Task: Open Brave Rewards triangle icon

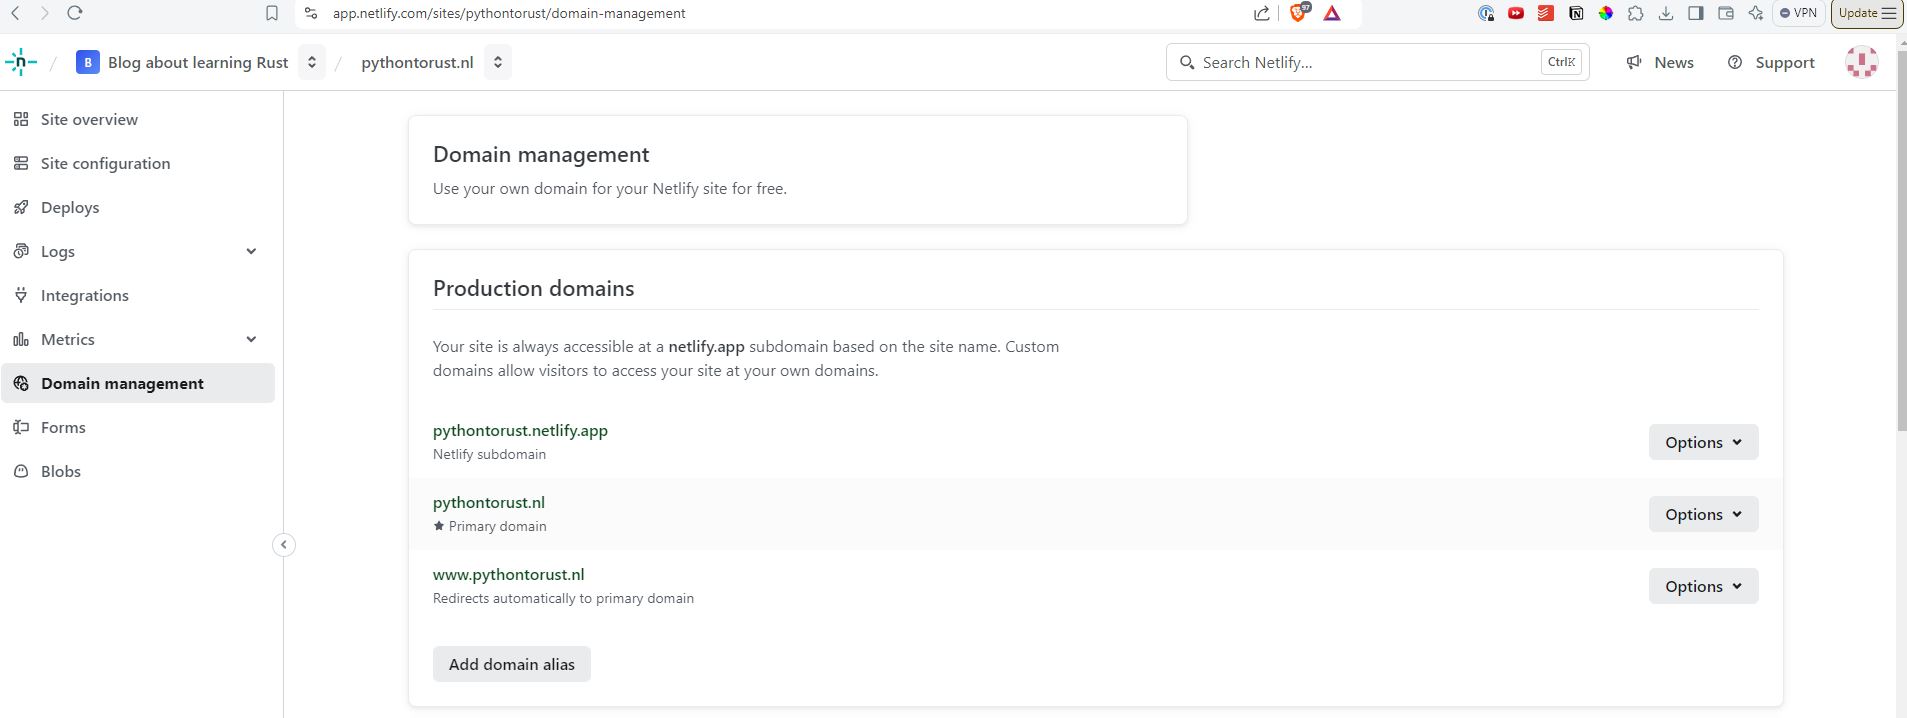Action: [x=1332, y=13]
